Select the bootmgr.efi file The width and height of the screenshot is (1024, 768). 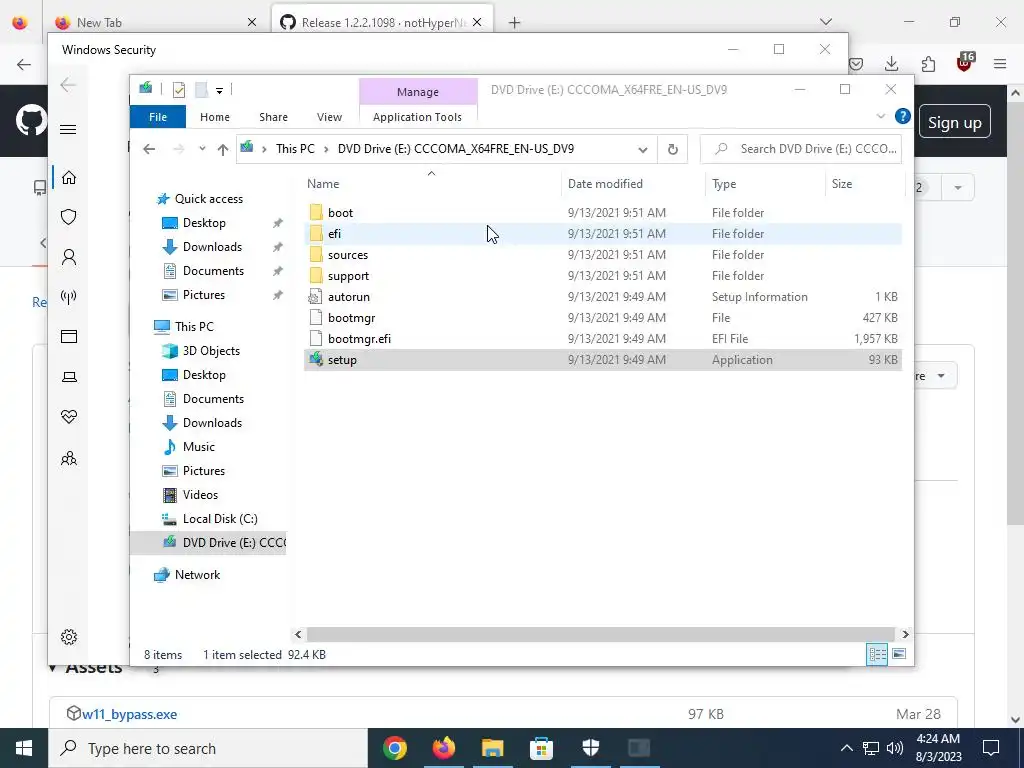pyautogui.click(x=602, y=339)
